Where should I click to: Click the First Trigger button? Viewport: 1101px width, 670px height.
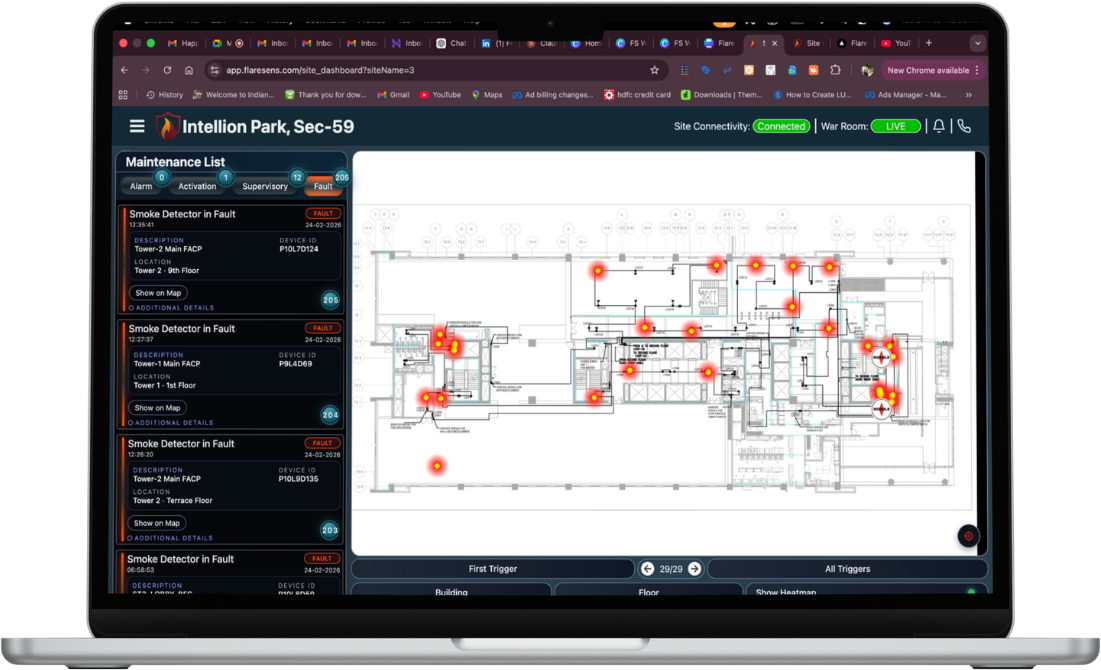pyautogui.click(x=496, y=568)
